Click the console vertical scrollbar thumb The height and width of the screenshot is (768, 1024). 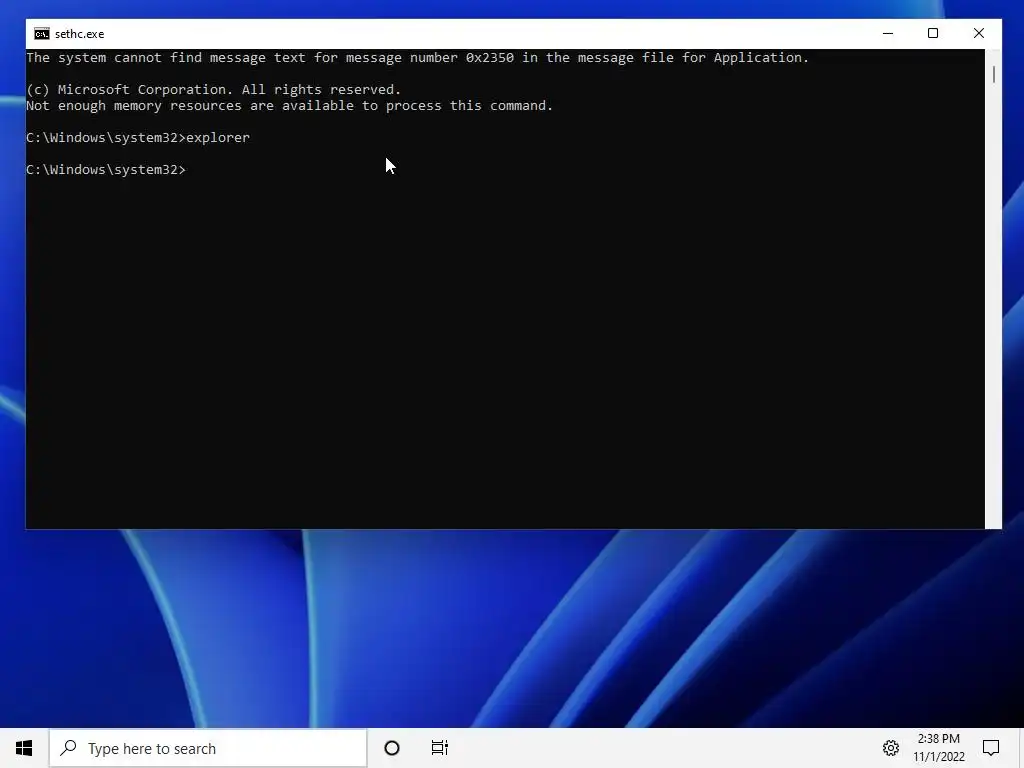(x=993, y=74)
